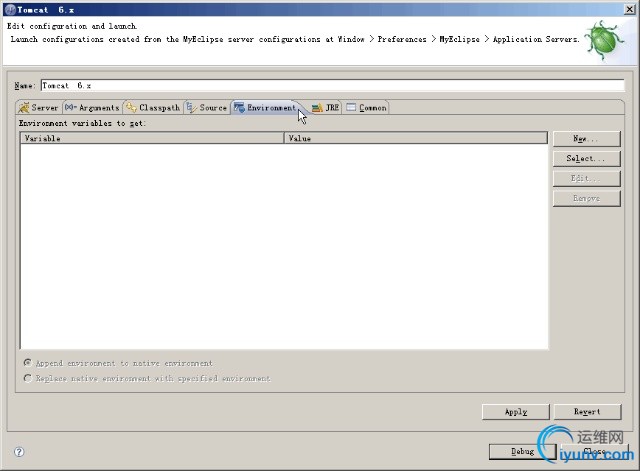640x471 pixels.
Task: Click the Name input field
Action: [332, 86]
